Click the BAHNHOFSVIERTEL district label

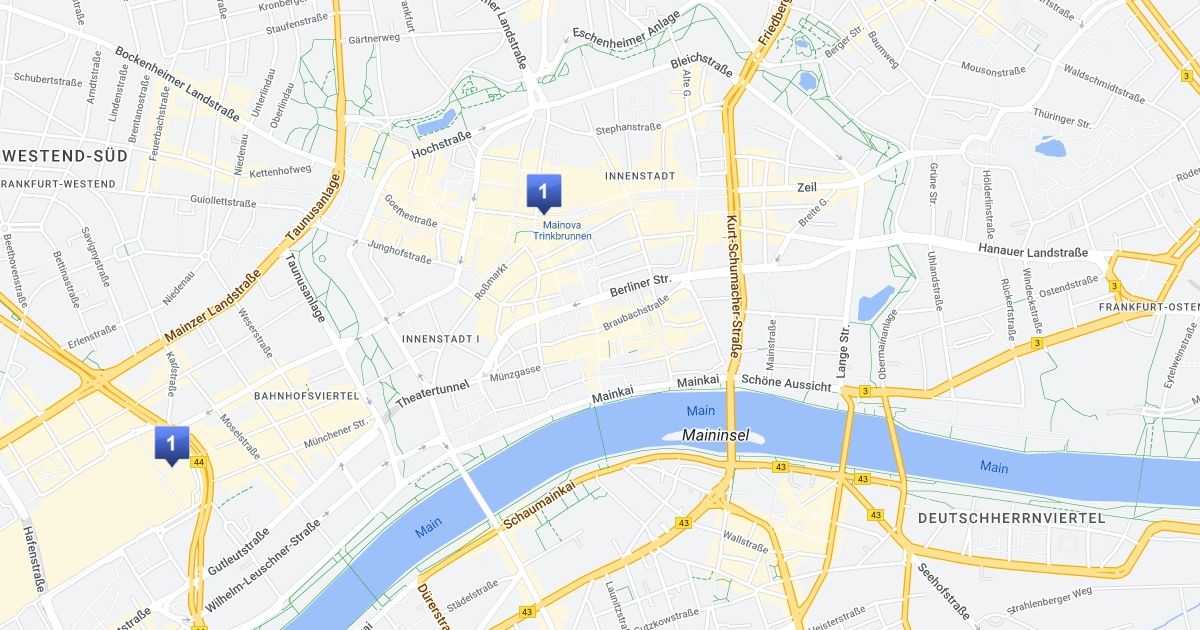(x=306, y=397)
